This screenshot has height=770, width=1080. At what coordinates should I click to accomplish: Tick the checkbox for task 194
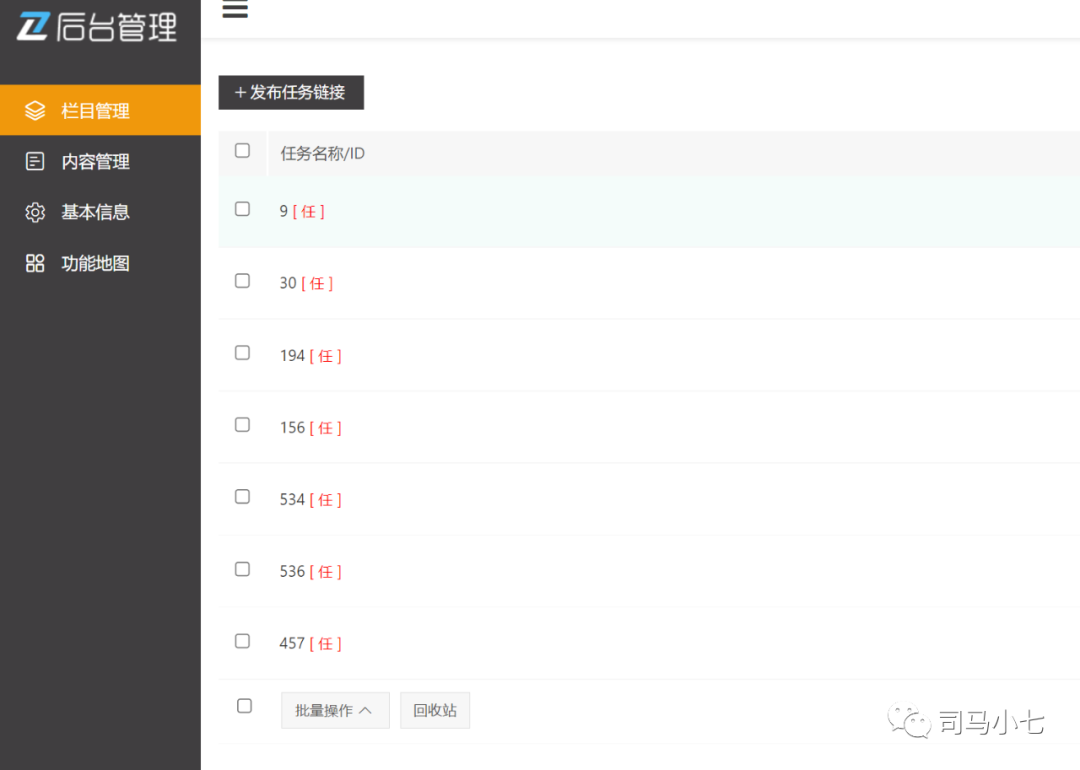[x=242, y=353]
